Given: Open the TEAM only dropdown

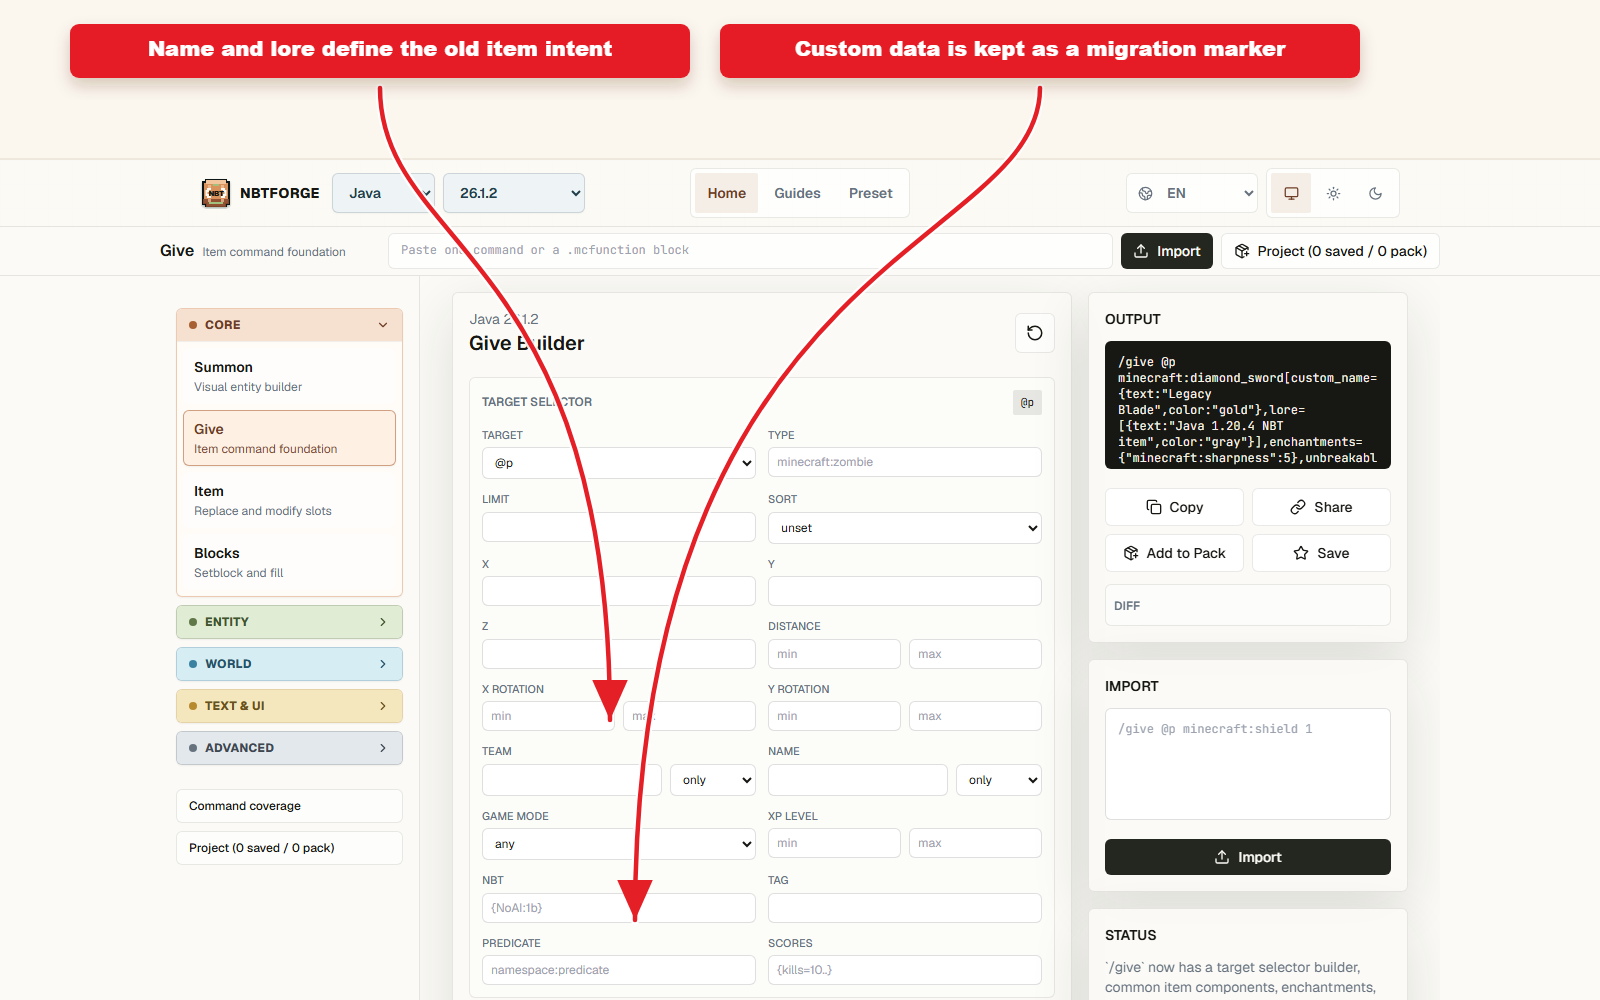Looking at the screenshot, I should pos(713,780).
